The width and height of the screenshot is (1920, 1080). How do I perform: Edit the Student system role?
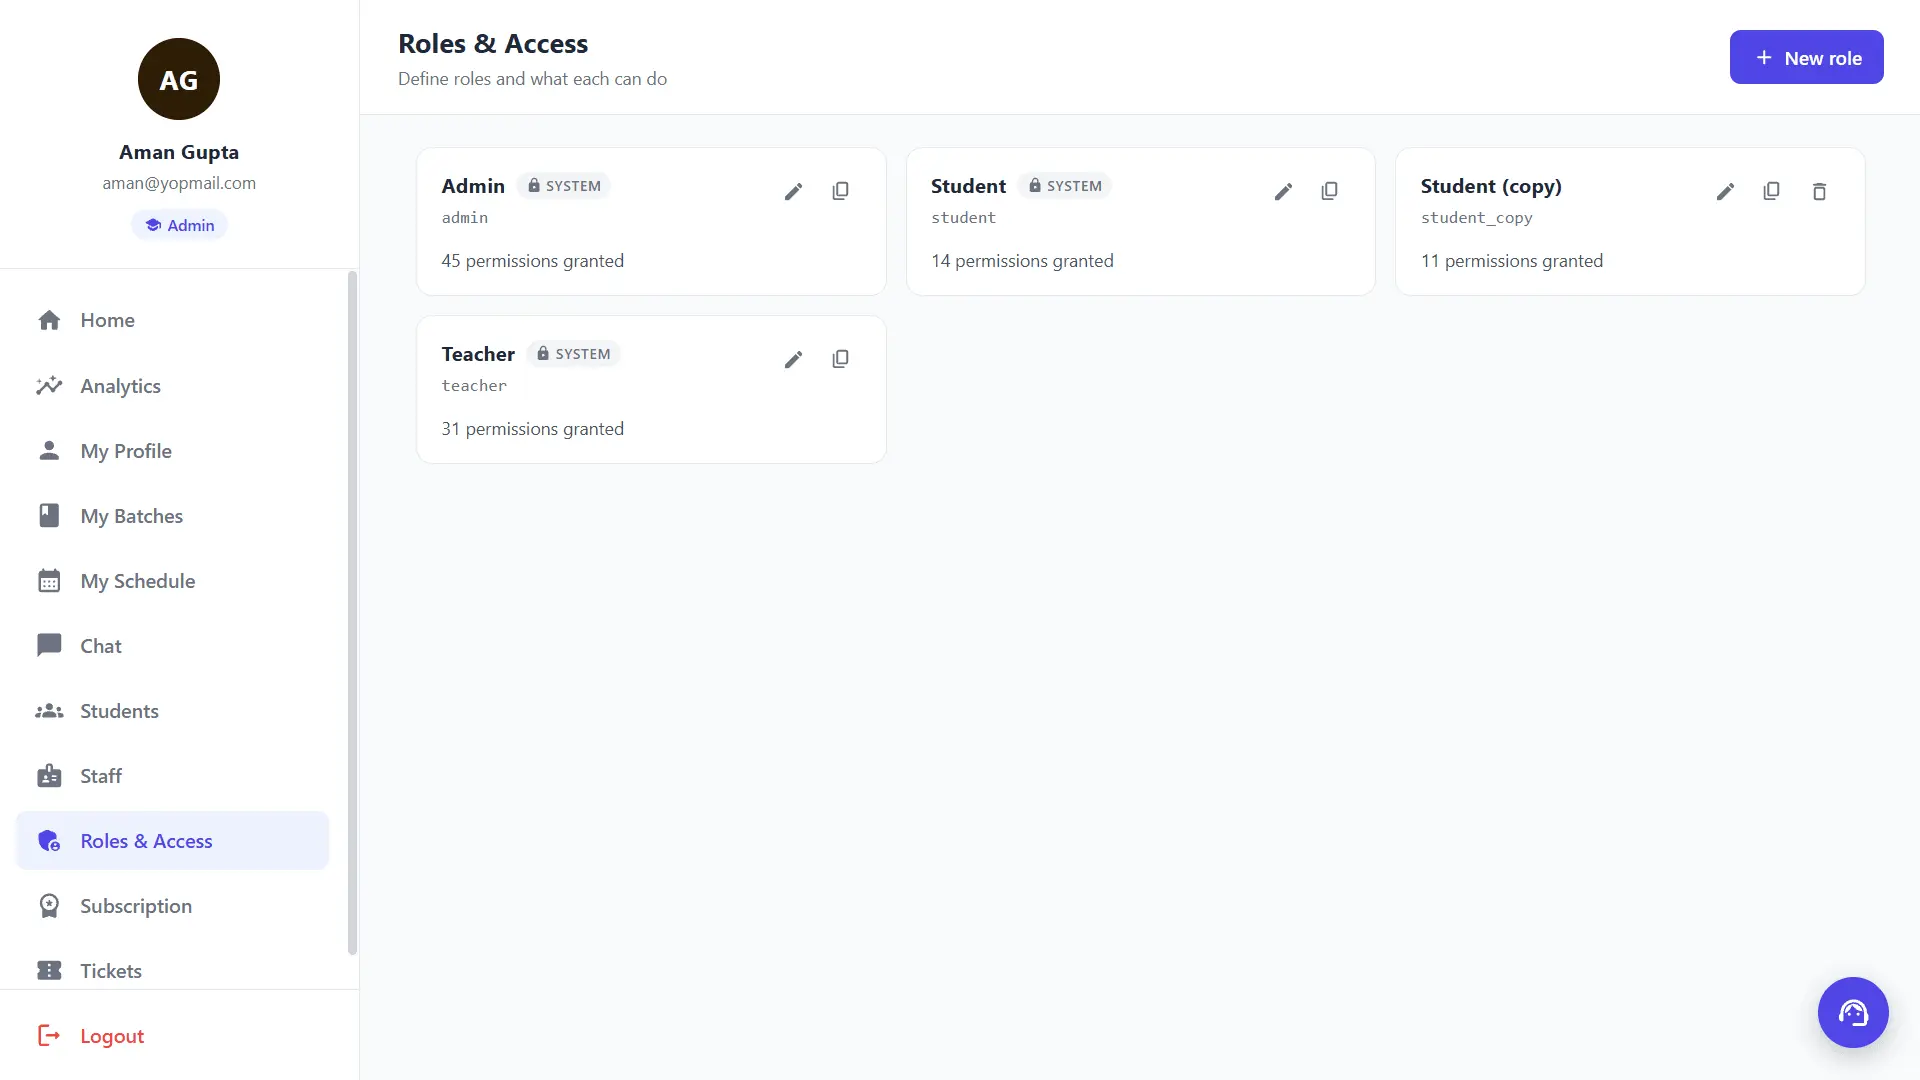1283,191
